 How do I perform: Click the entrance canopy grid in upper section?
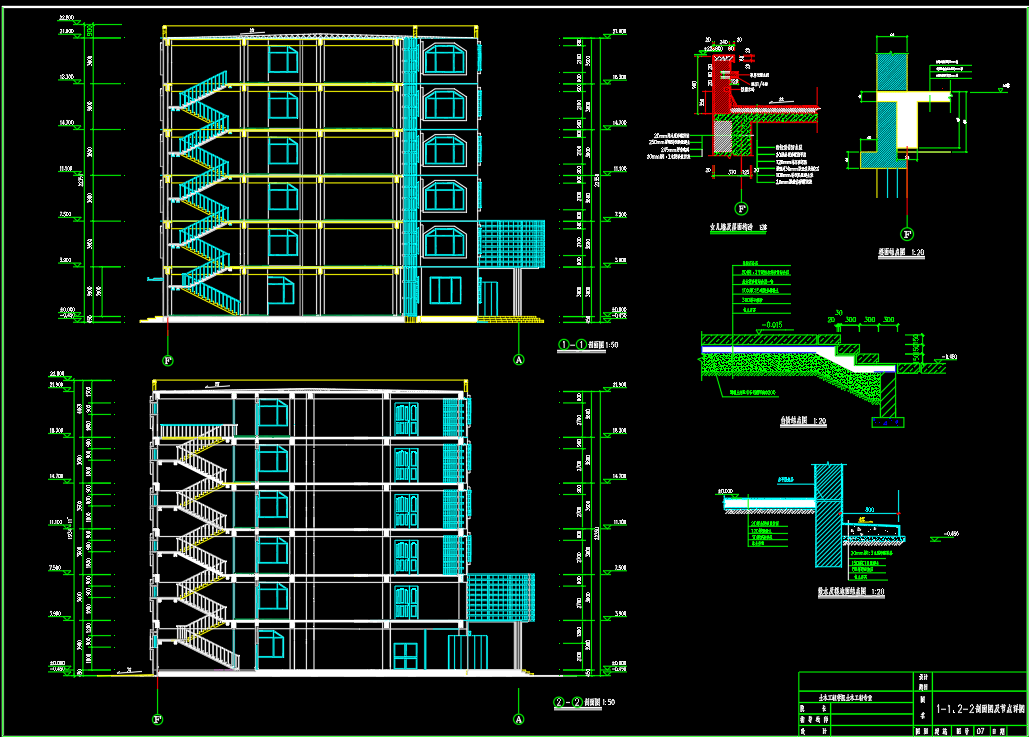pyautogui.click(x=510, y=243)
